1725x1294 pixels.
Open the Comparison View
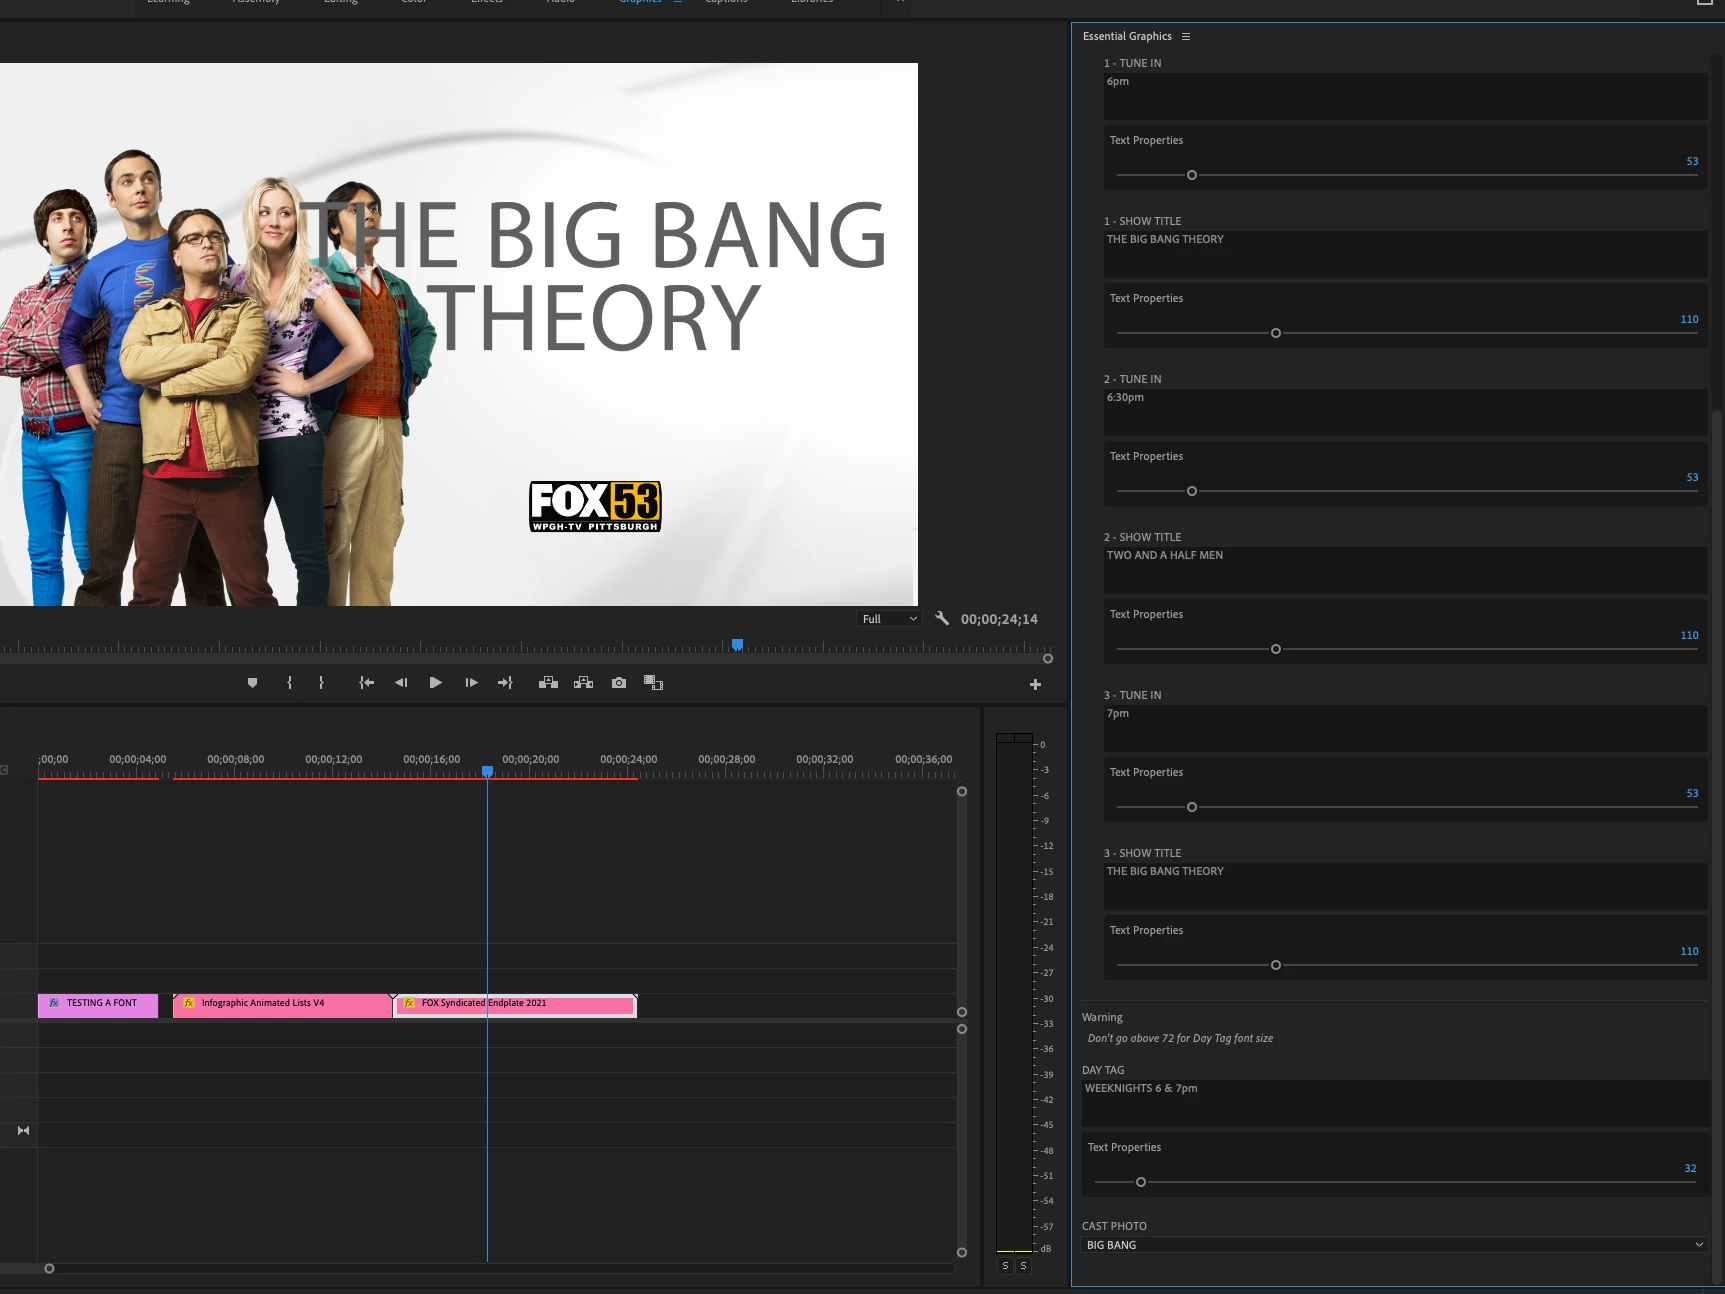point(654,683)
